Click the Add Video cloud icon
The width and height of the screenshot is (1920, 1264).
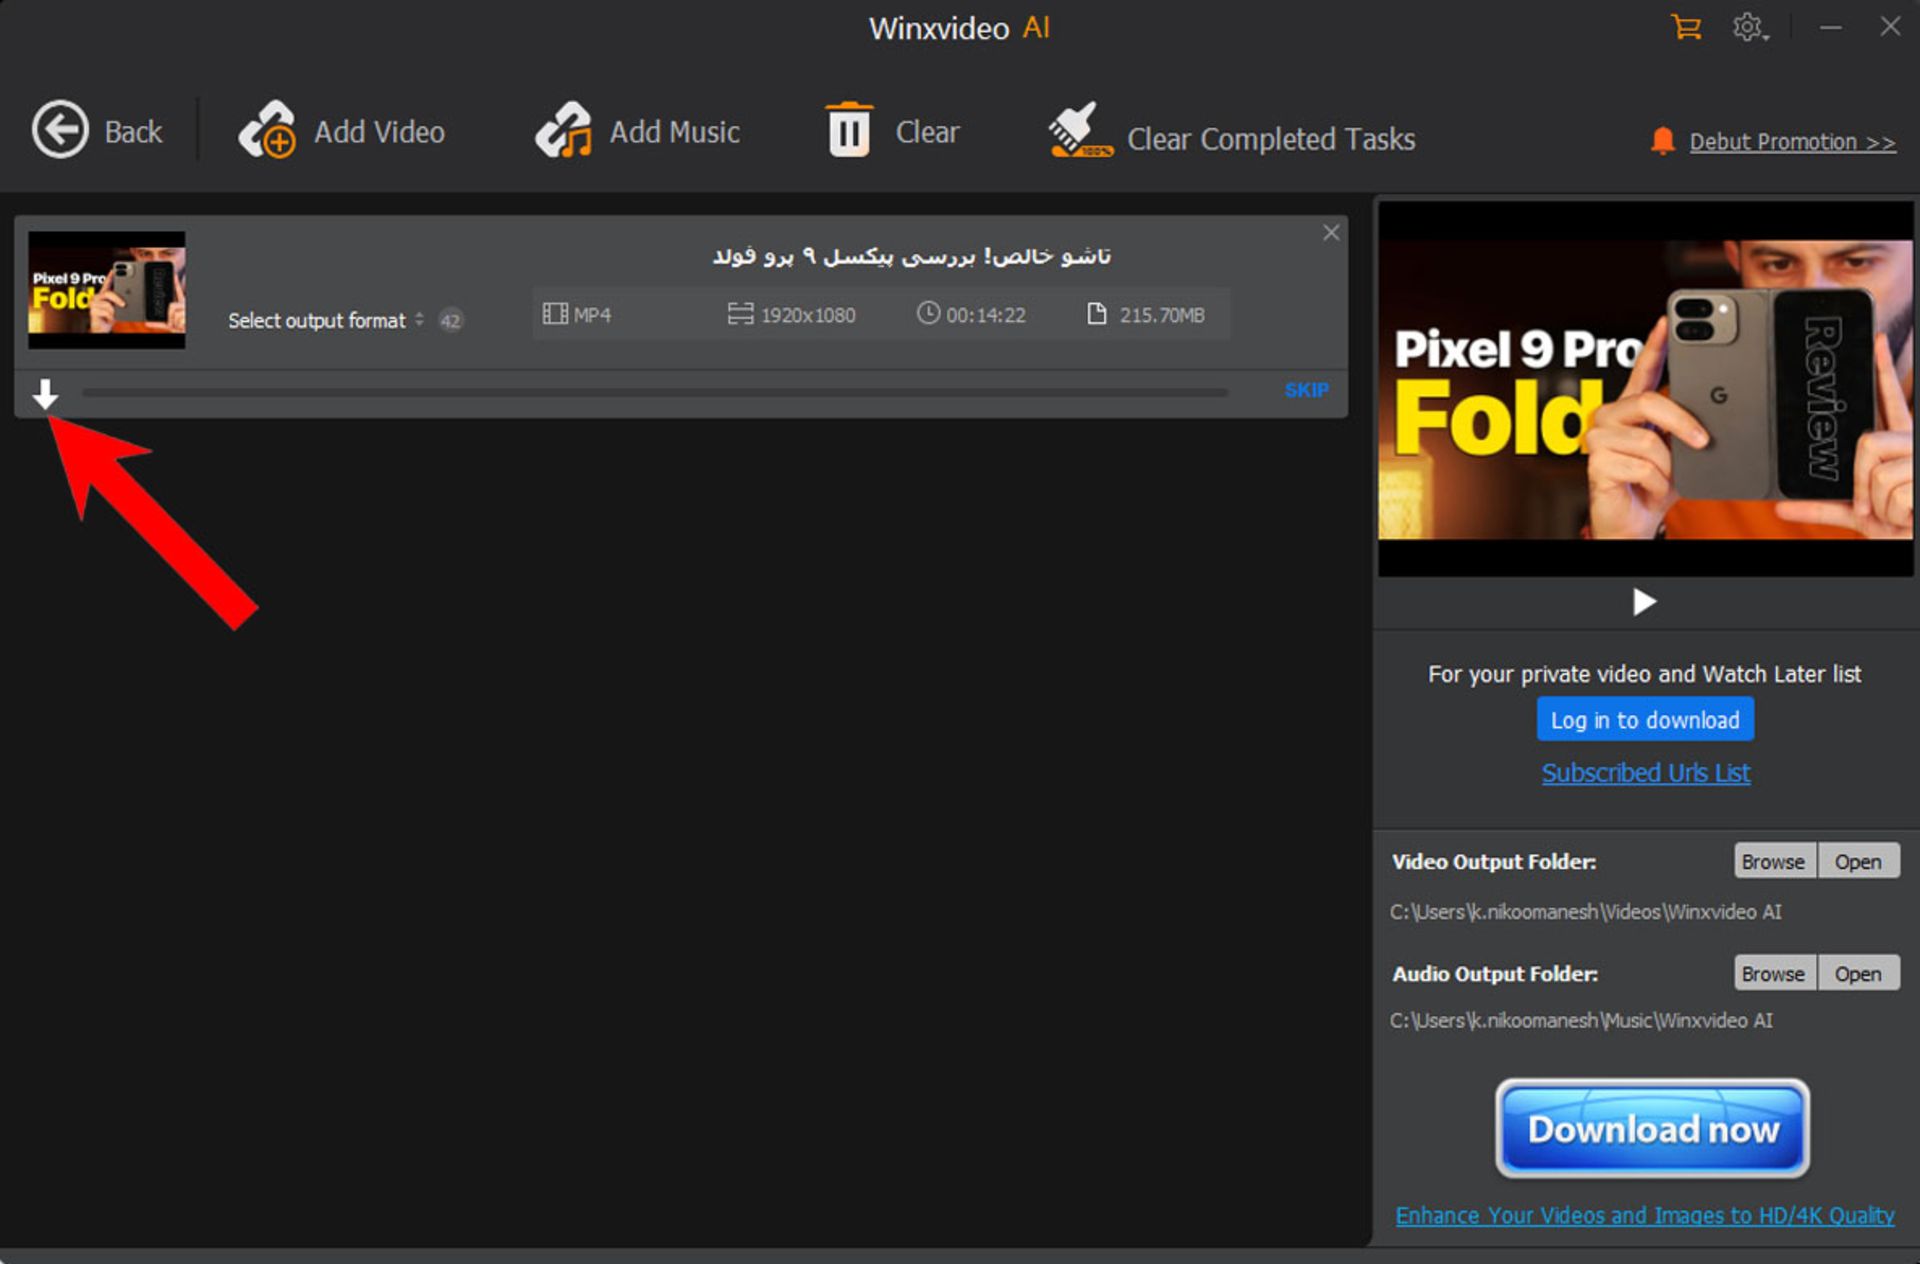(267, 130)
